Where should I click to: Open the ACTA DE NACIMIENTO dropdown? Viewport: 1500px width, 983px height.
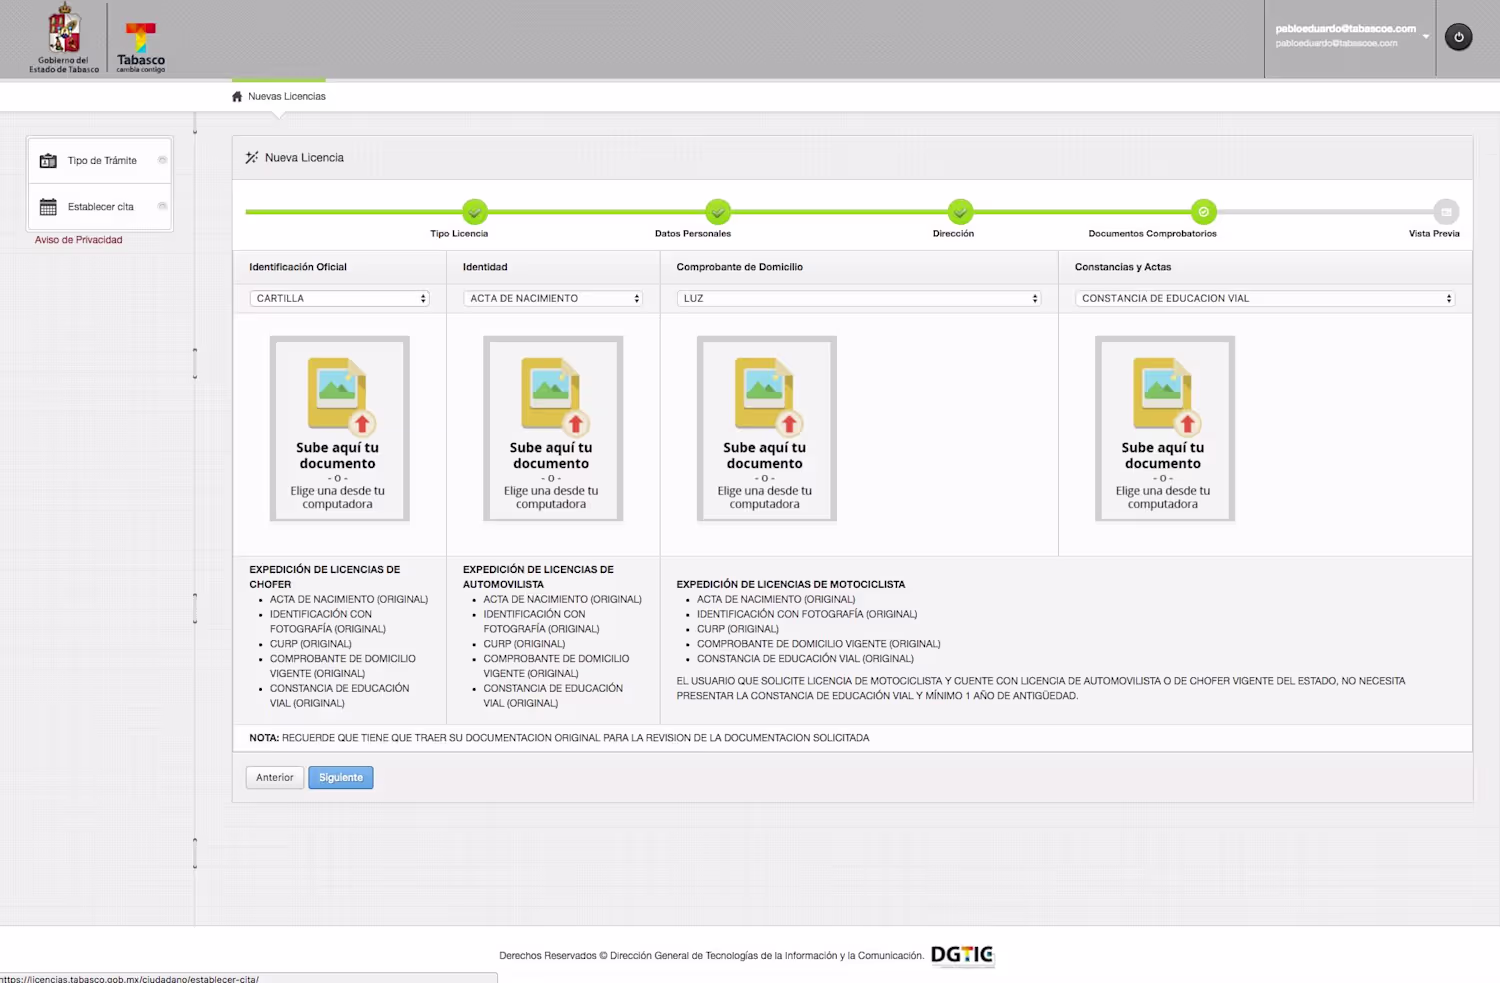(553, 298)
